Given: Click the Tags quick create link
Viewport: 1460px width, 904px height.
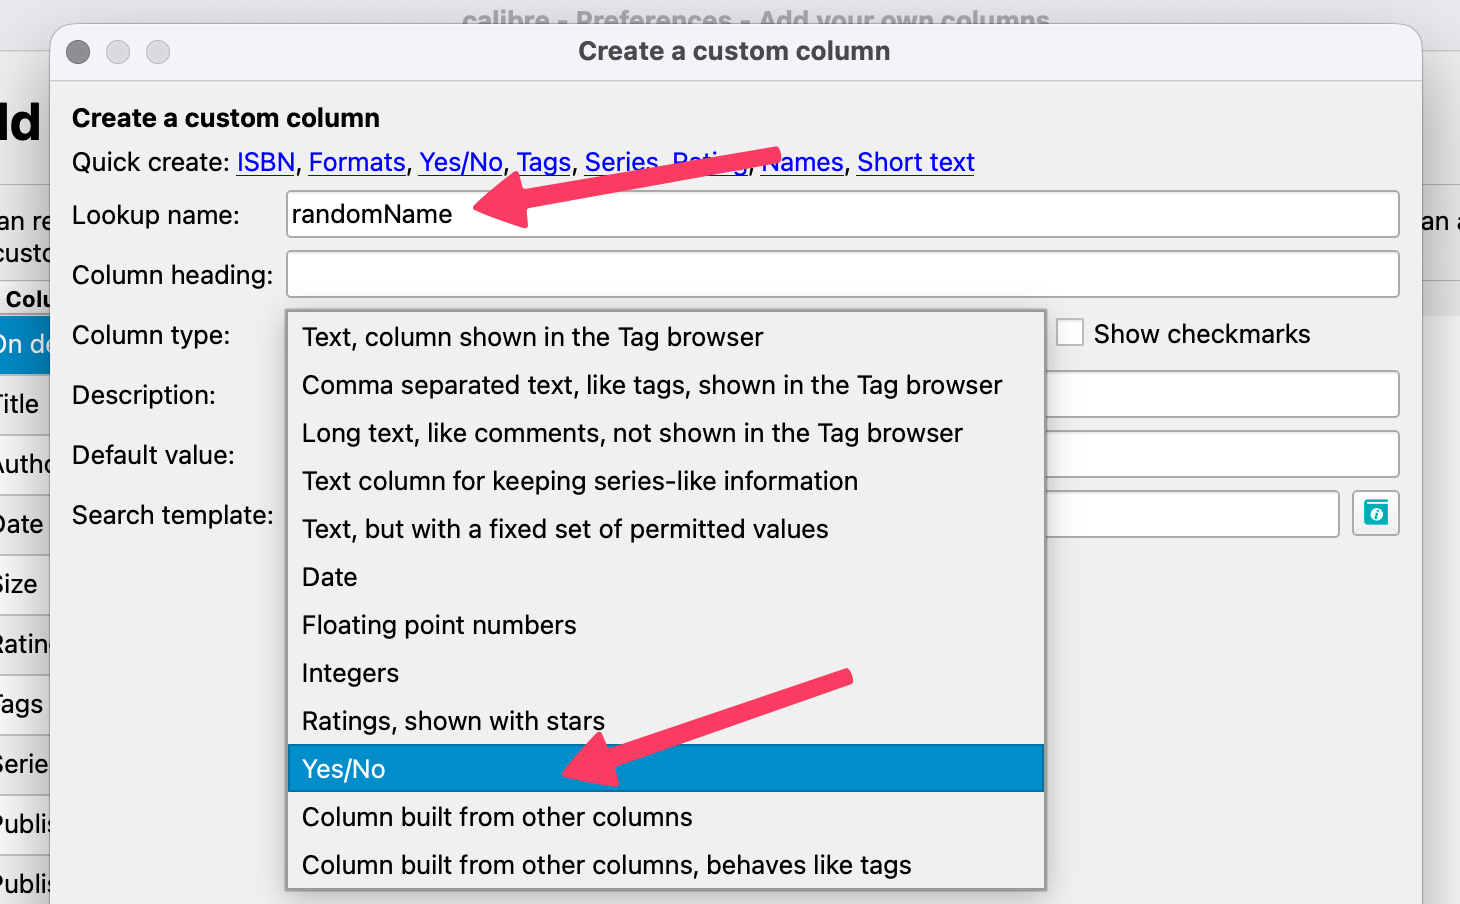Looking at the screenshot, I should tap(543, 162).
